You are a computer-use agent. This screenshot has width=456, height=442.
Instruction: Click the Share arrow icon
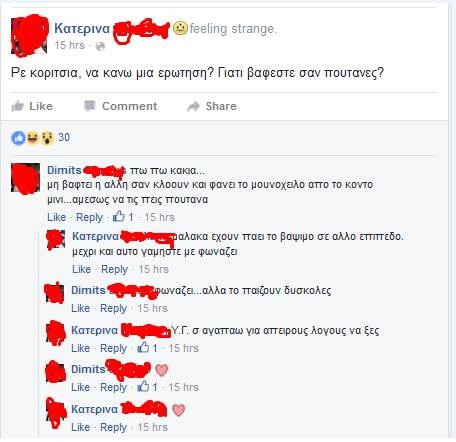(x=193, y=106)
